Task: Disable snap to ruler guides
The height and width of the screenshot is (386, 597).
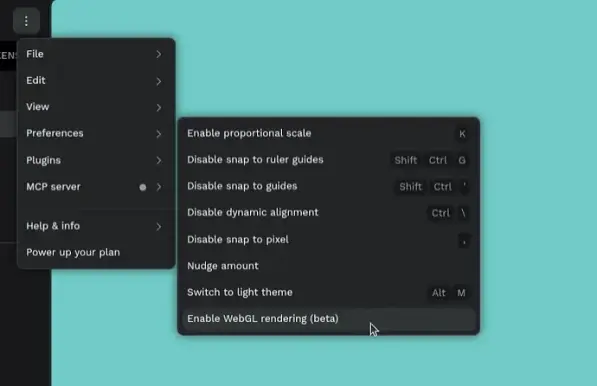Action: tap(329, 160)
